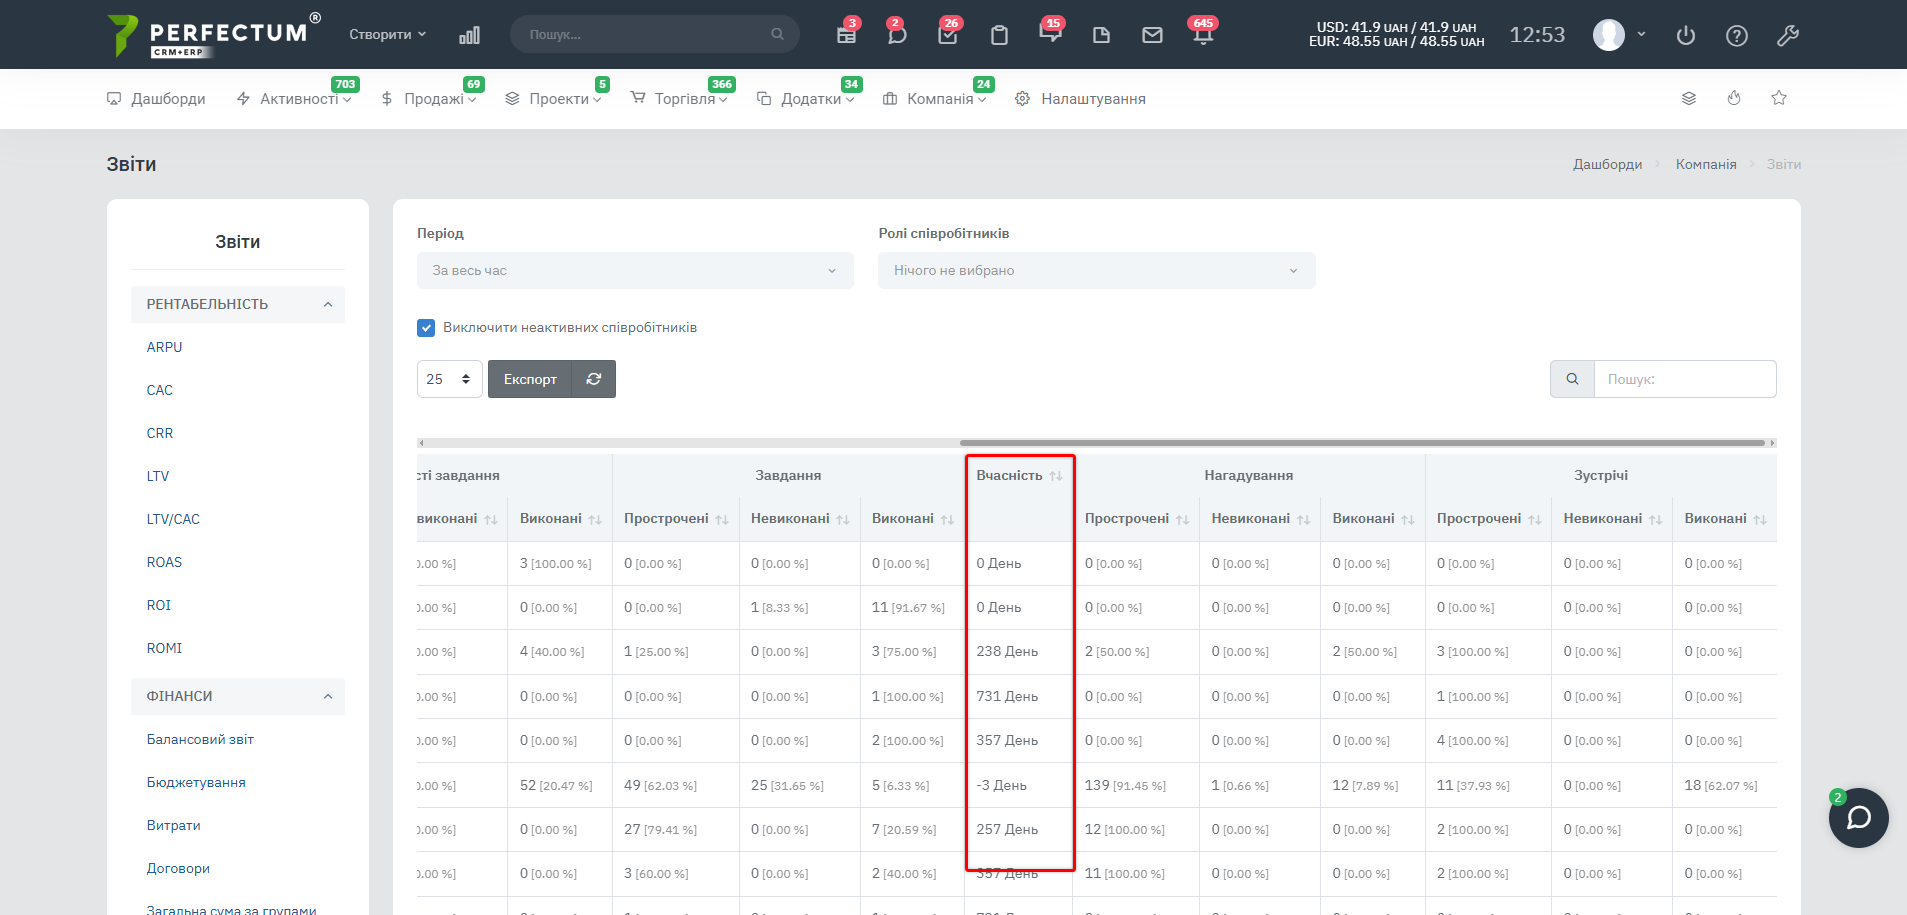
Task: Click the wrench setup icon
Action: [x=1788, y=36]
